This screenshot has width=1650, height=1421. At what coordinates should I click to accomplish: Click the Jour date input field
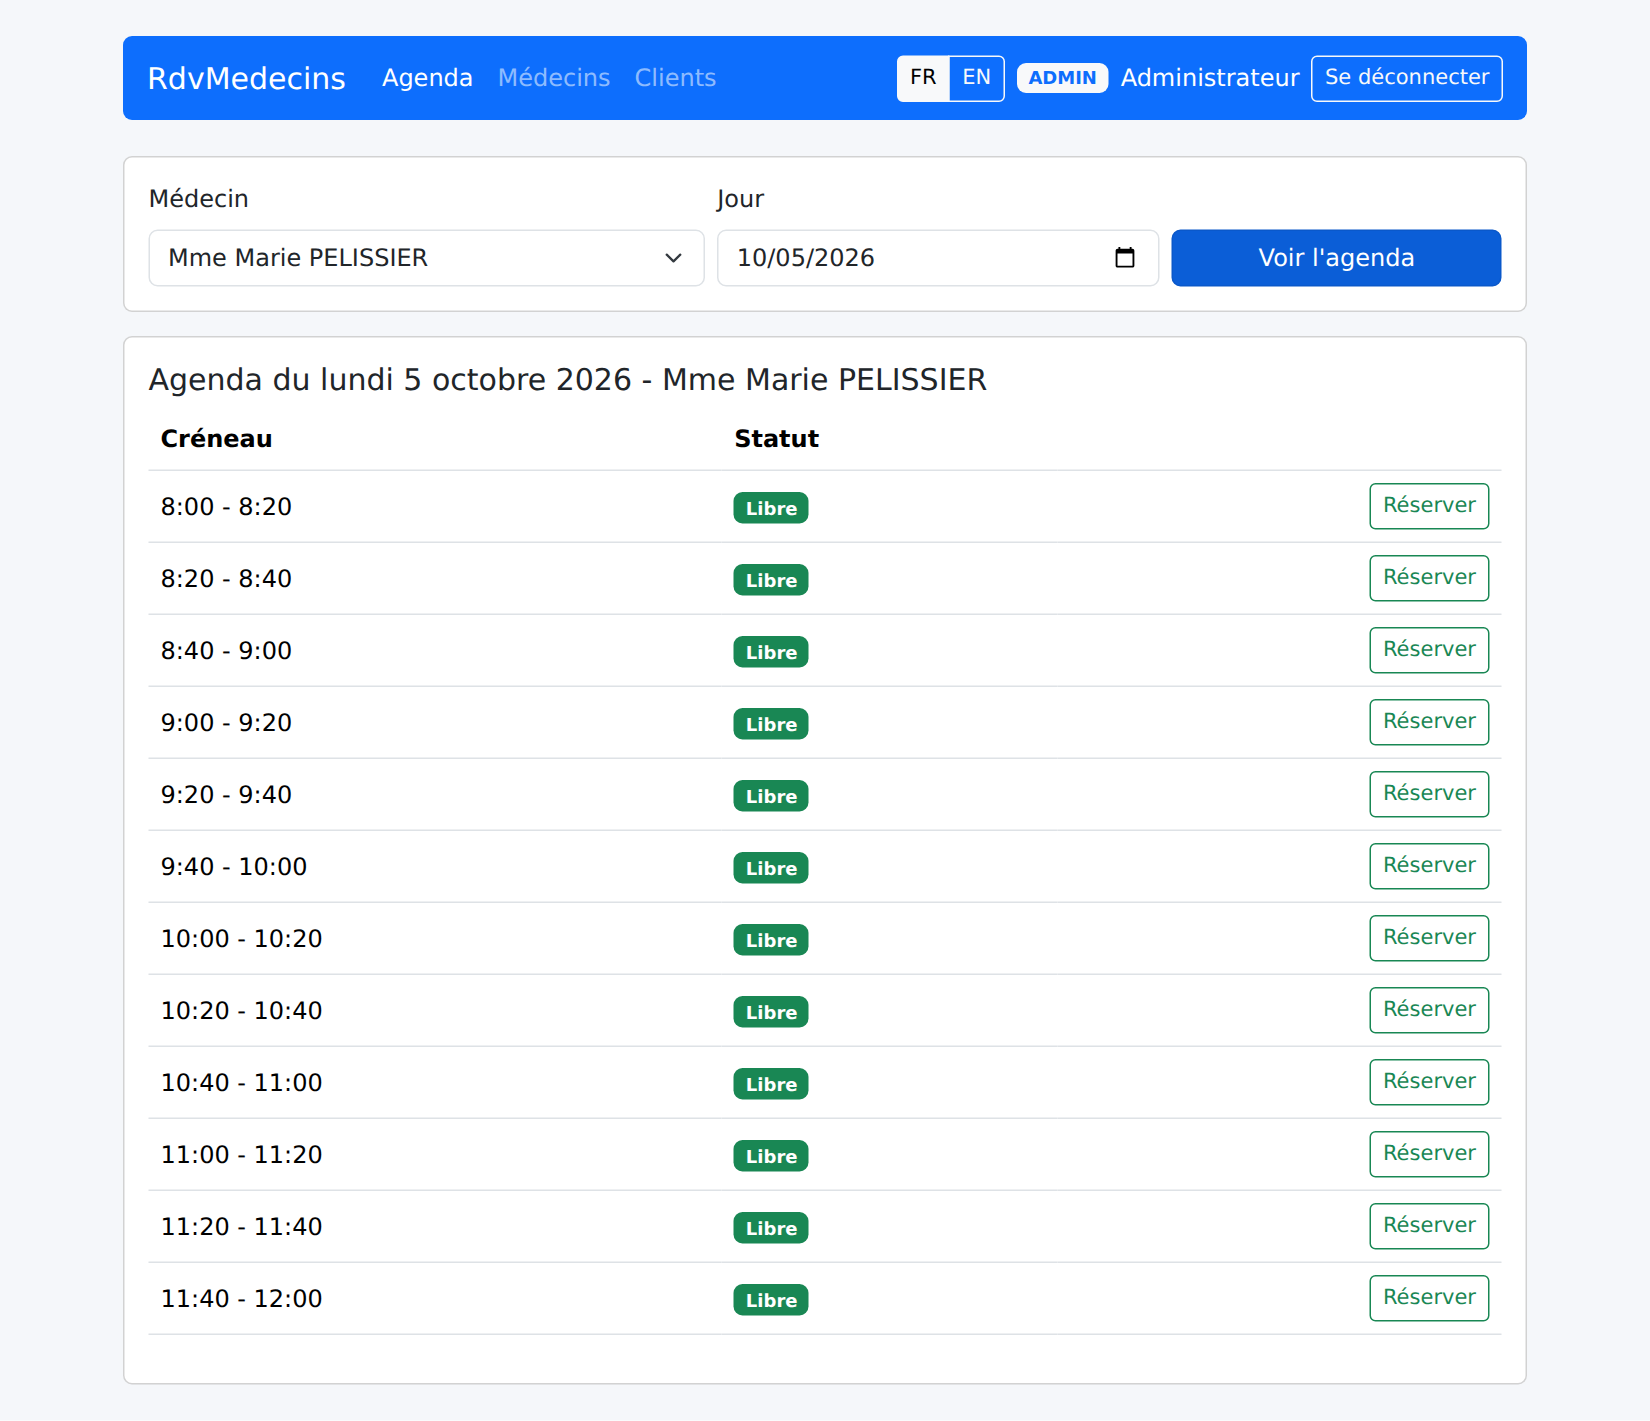[937, 258]
